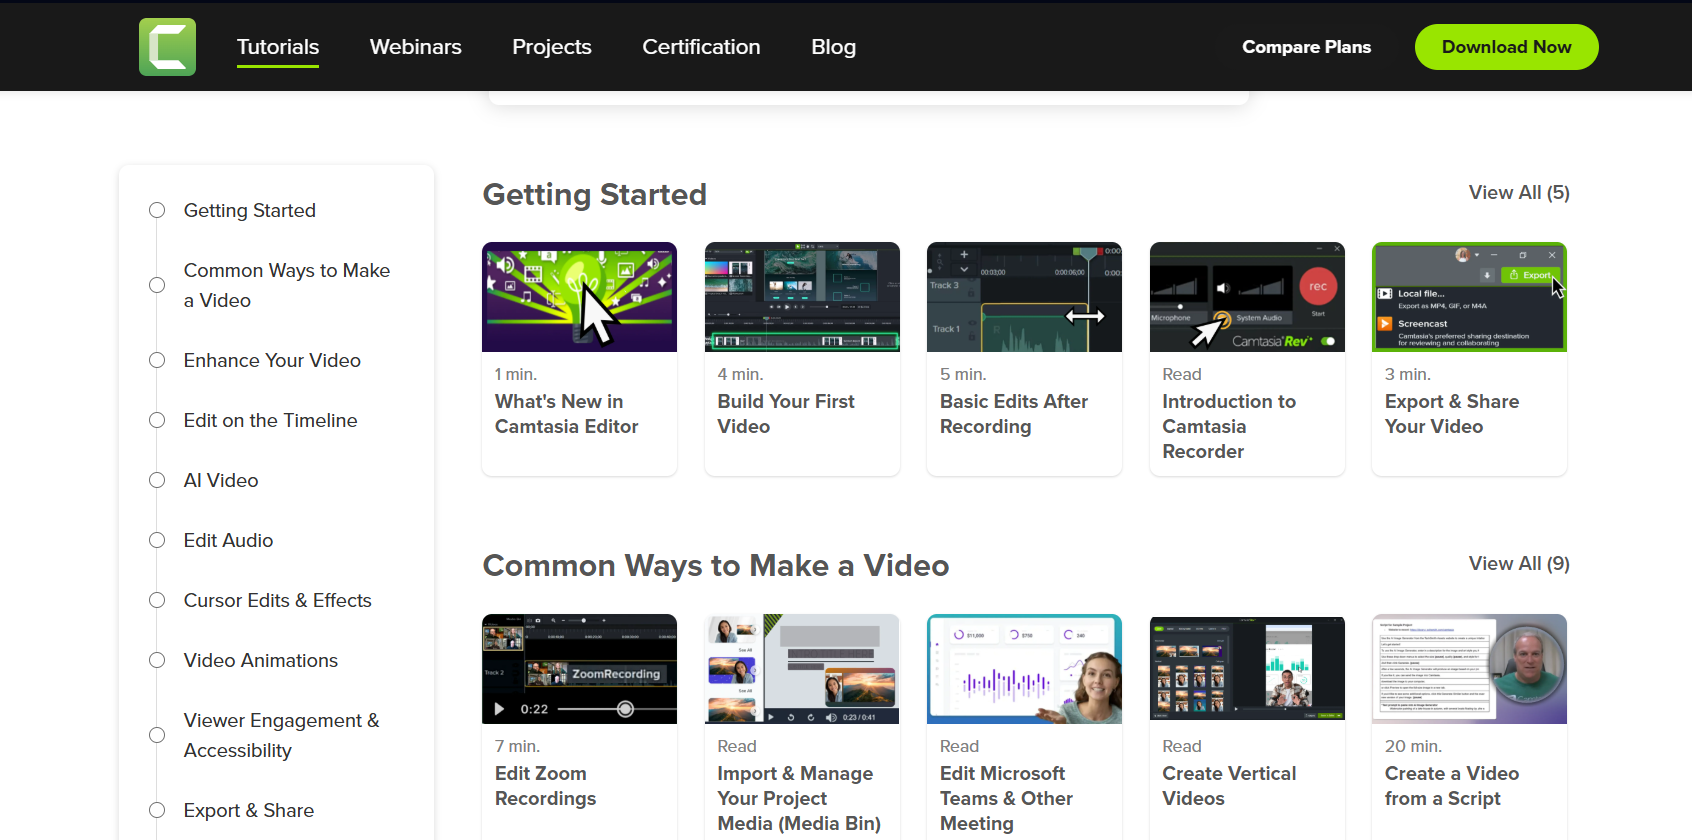View all 5 Getting Started tutorials
Viewport: 1692px width, 840px height.
click(1519, 192)
